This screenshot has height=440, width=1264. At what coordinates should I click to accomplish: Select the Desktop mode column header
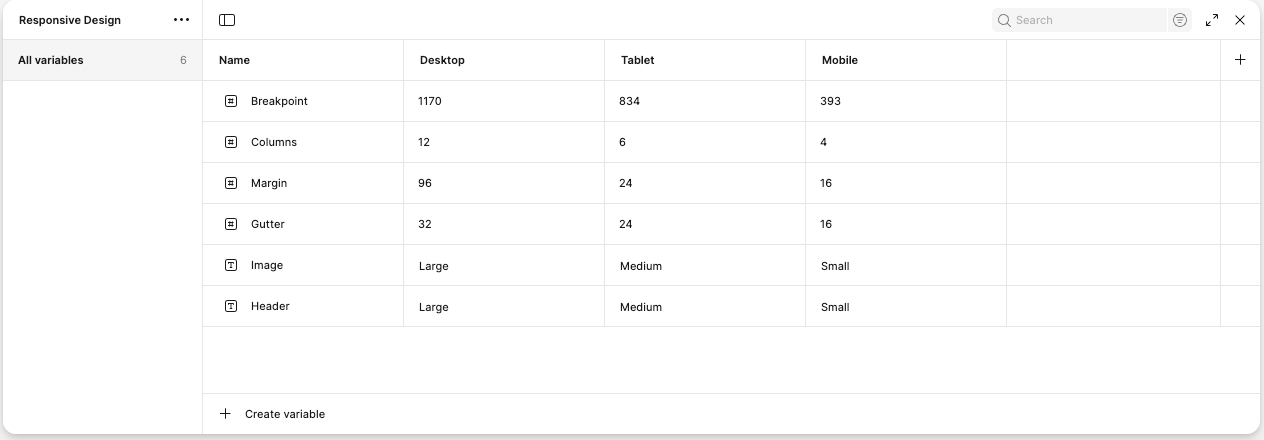point(442,60)
